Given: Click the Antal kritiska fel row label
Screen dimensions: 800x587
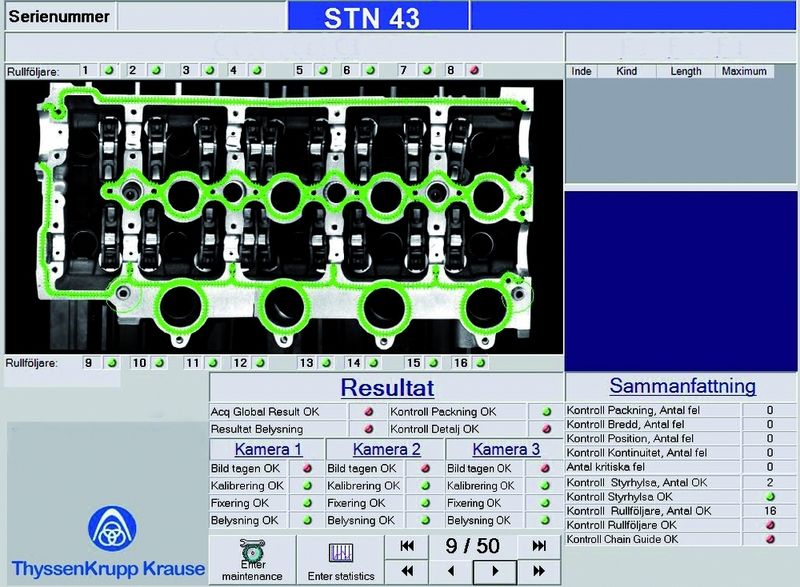Looking at the screenshot, I should [x=606, y=467].
